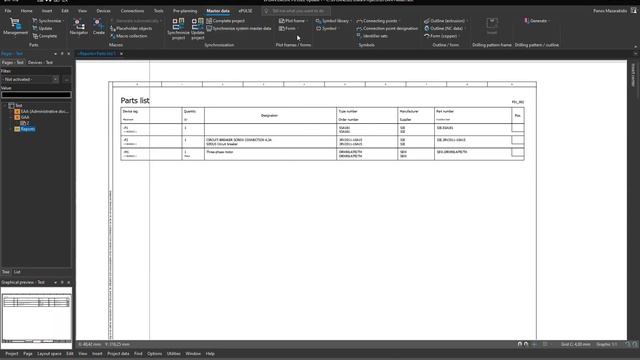Click the Value input field
The height and width of the screenshot is (360, 640).
[x=36, y=95]
